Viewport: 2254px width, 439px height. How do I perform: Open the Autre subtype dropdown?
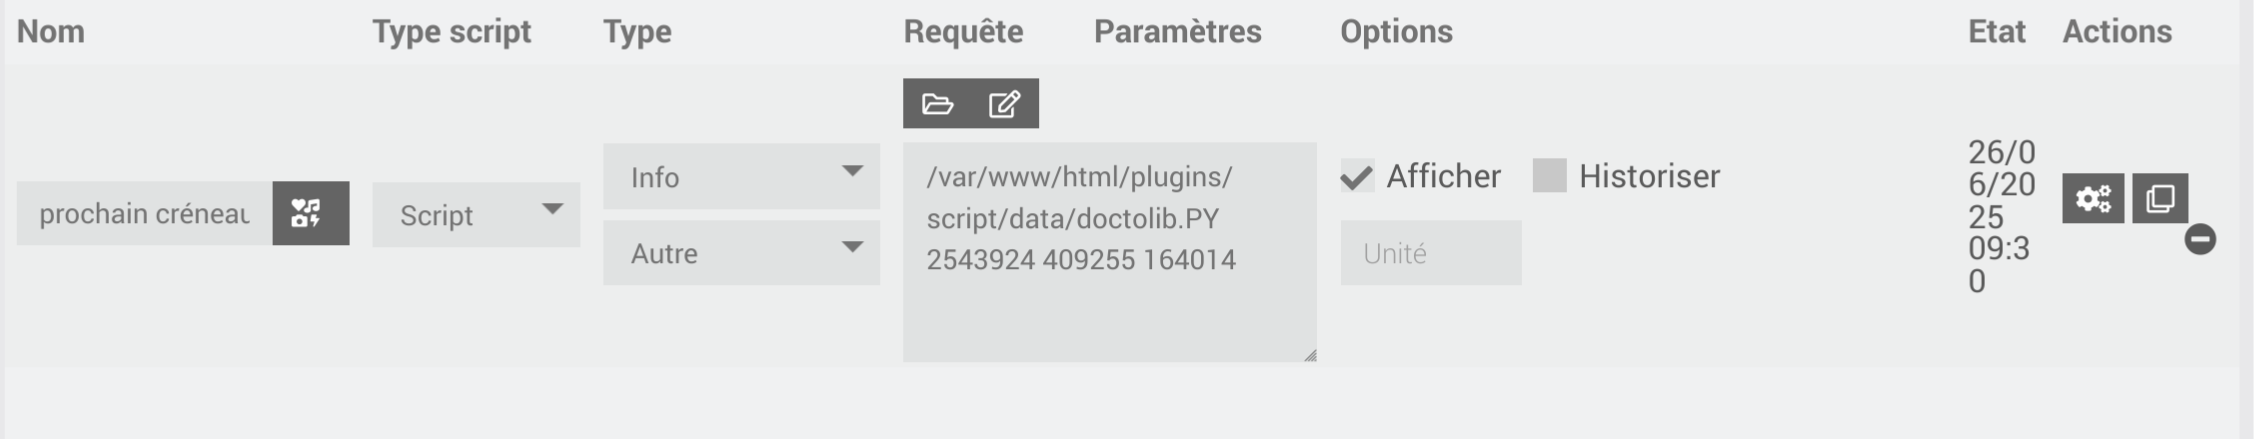[741, 253]
